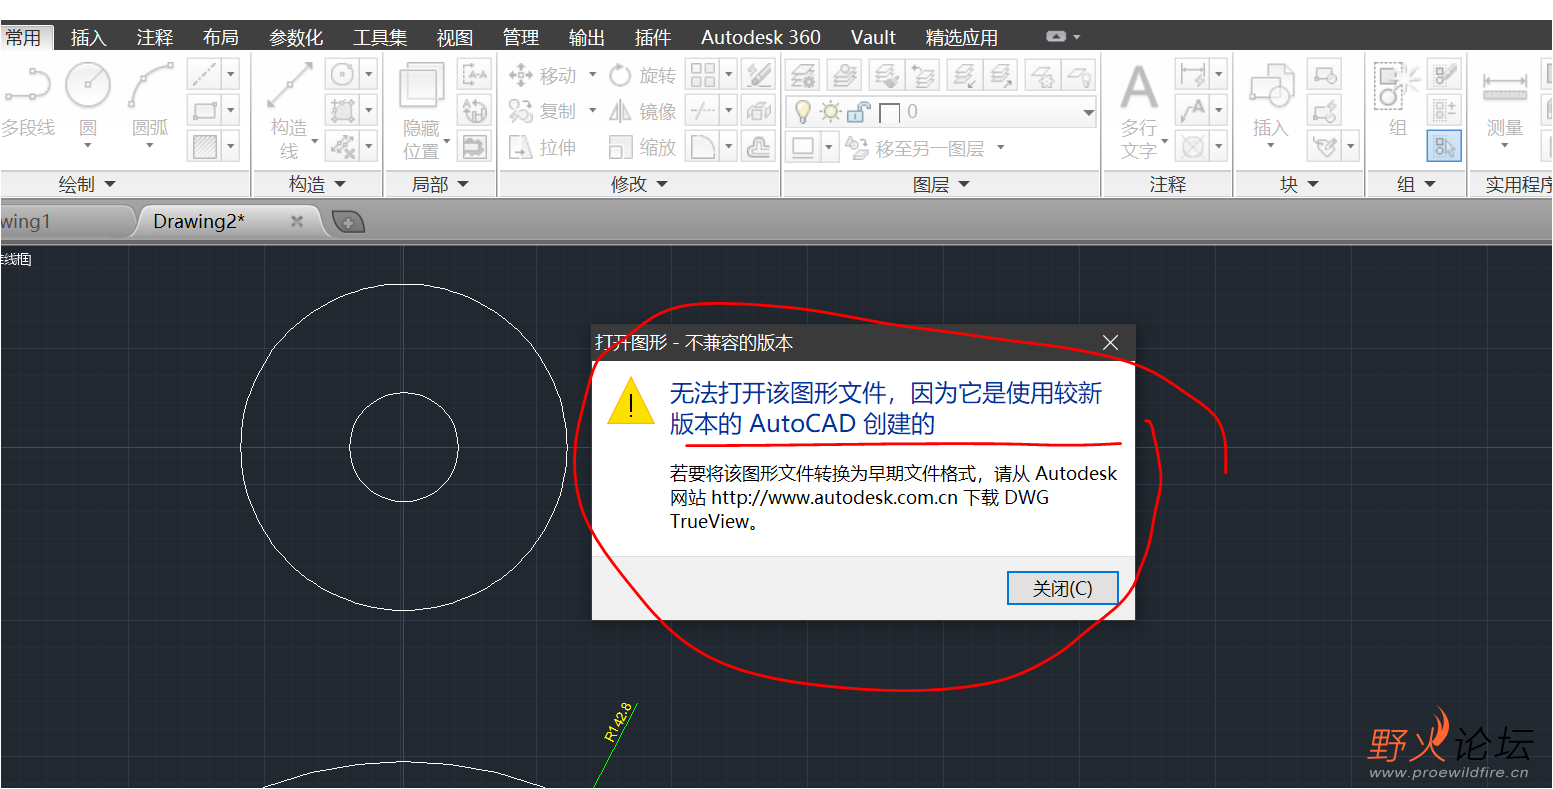Select the Scale (缩放) tool
1553x789 pixels.
(x=643, y=147)
